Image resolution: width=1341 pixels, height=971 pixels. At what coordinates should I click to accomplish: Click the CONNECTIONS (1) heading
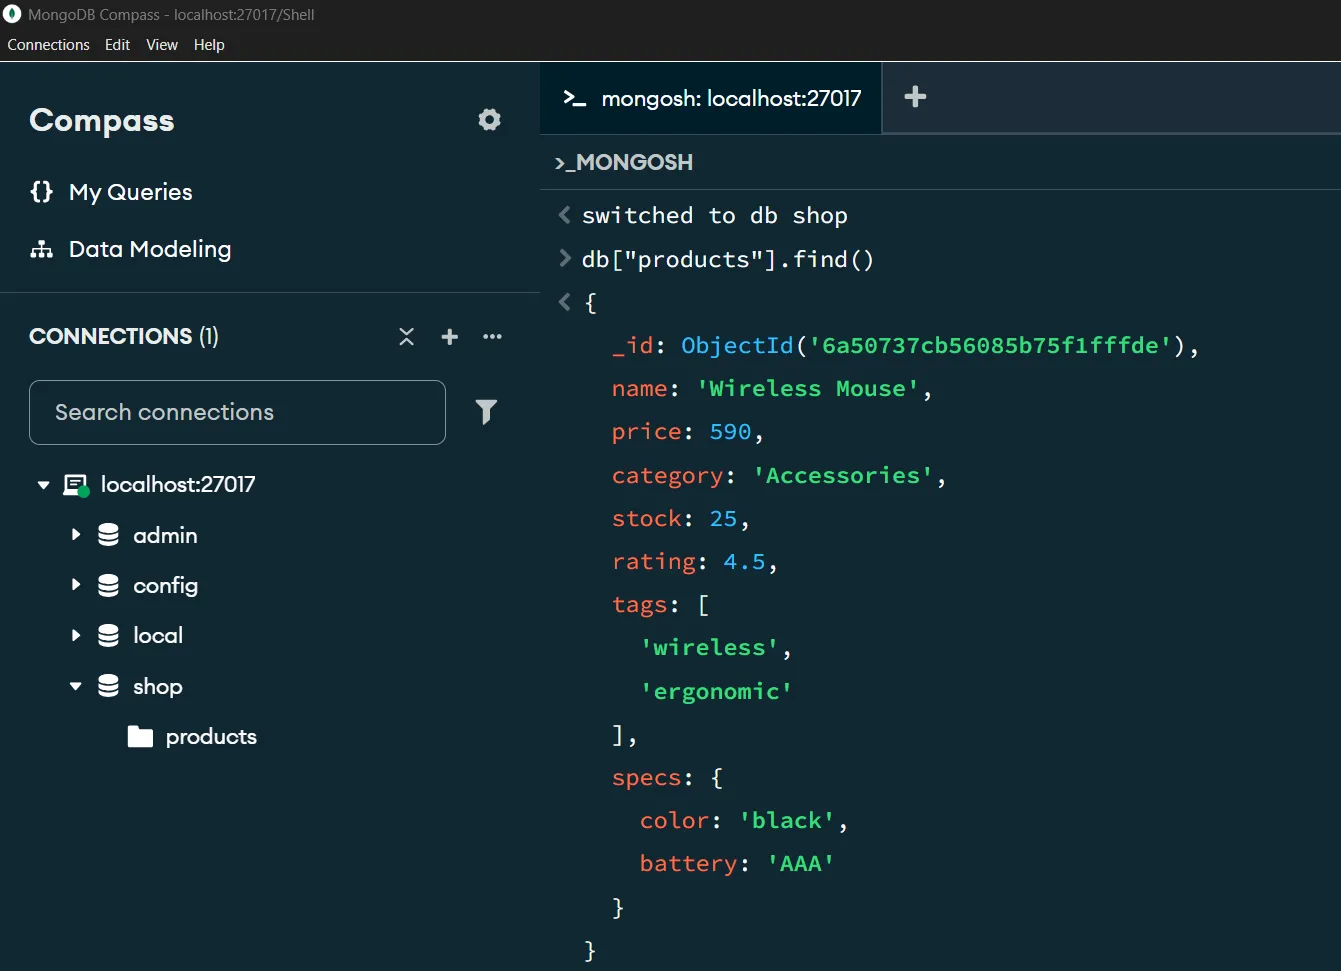tap(124, 336)
